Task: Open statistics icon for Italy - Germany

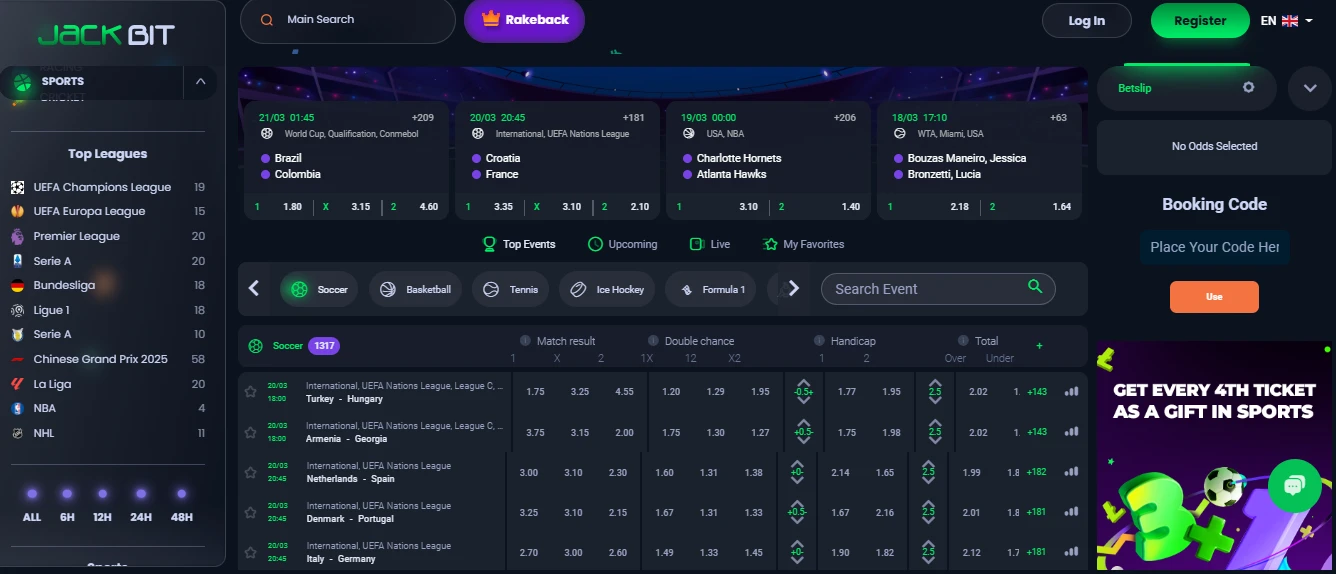Action: pyautogui.click(x=1072, y=552)
